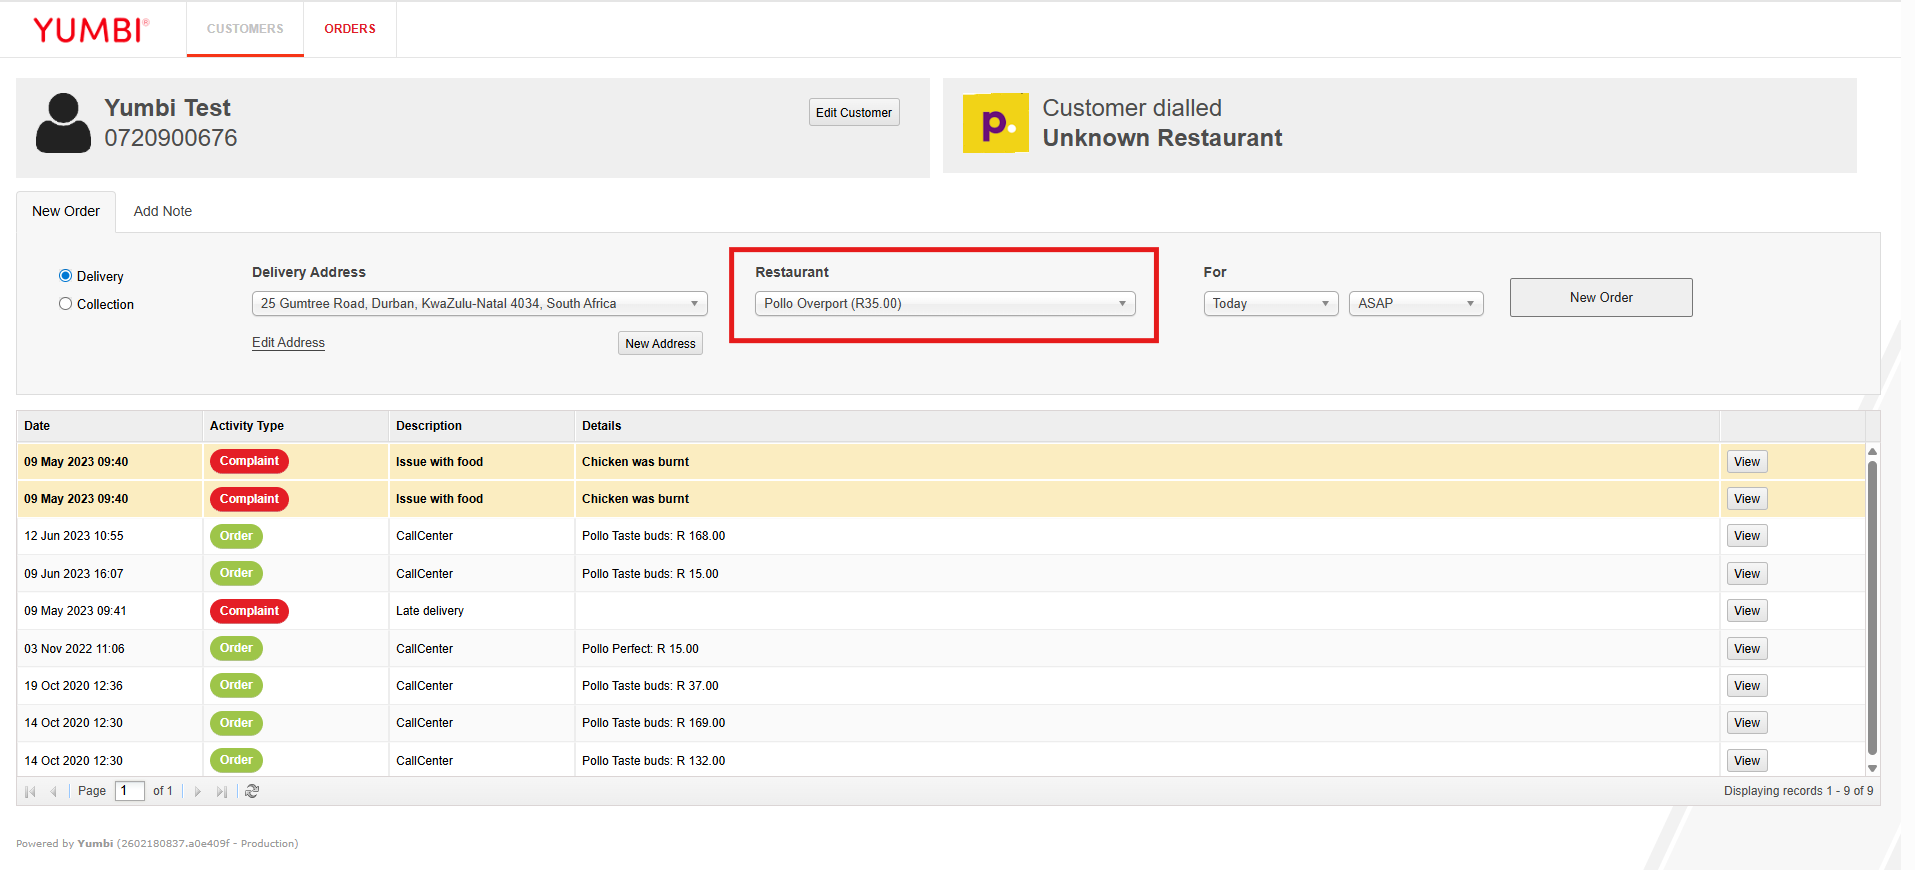1915x870 pixels.
Task: Jump to last page of records
Action: coord(221,791)
